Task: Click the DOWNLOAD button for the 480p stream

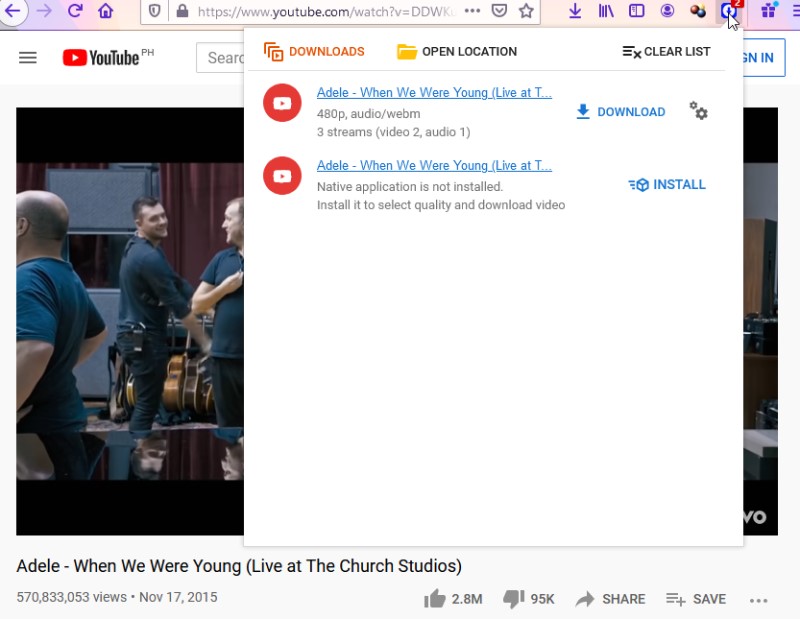Action: click(620, 112)
